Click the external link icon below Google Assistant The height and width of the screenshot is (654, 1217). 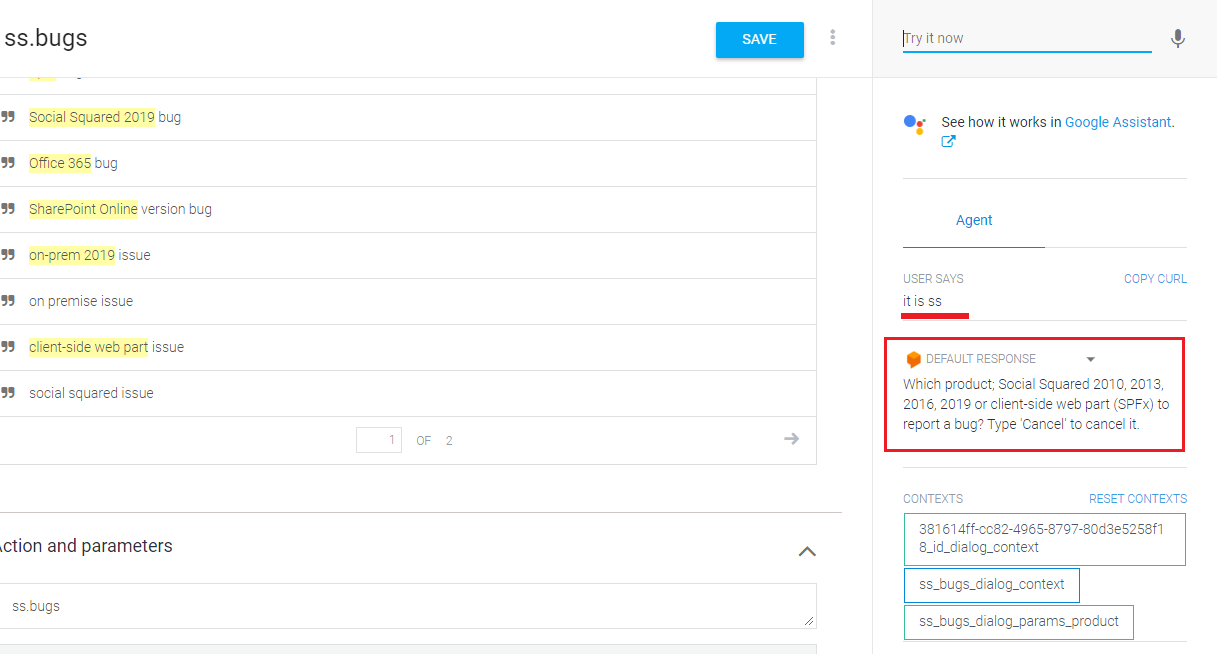coord(948,142)
